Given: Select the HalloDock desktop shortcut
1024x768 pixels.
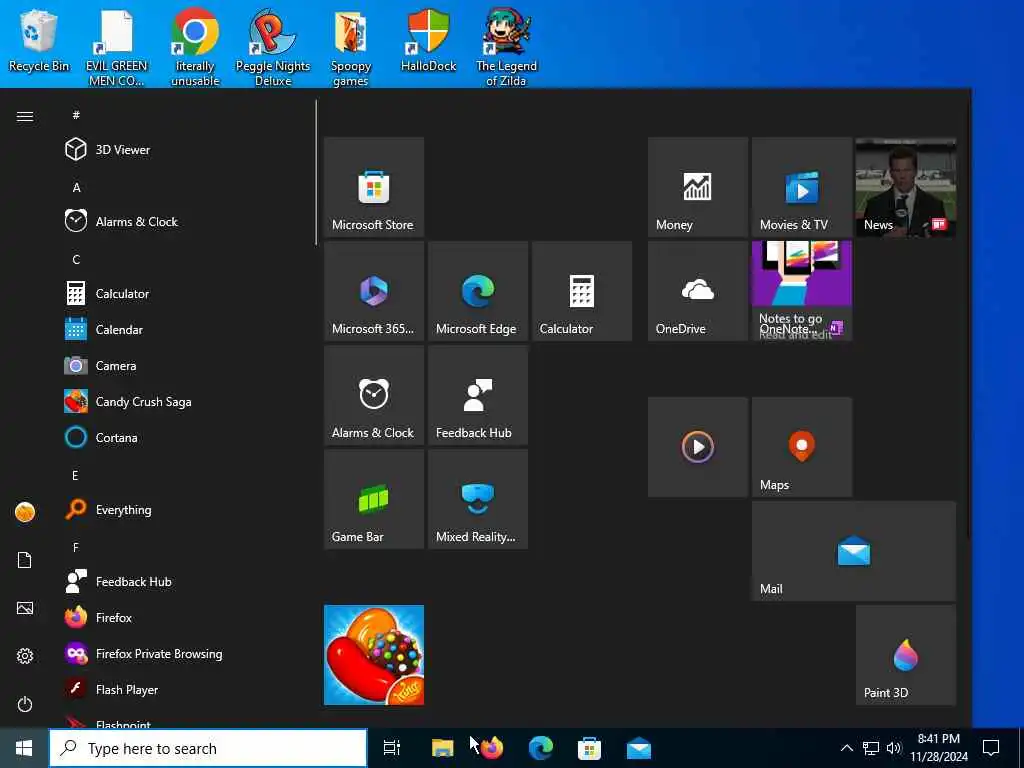Looking at the screenshot, I should pos(428,42).
